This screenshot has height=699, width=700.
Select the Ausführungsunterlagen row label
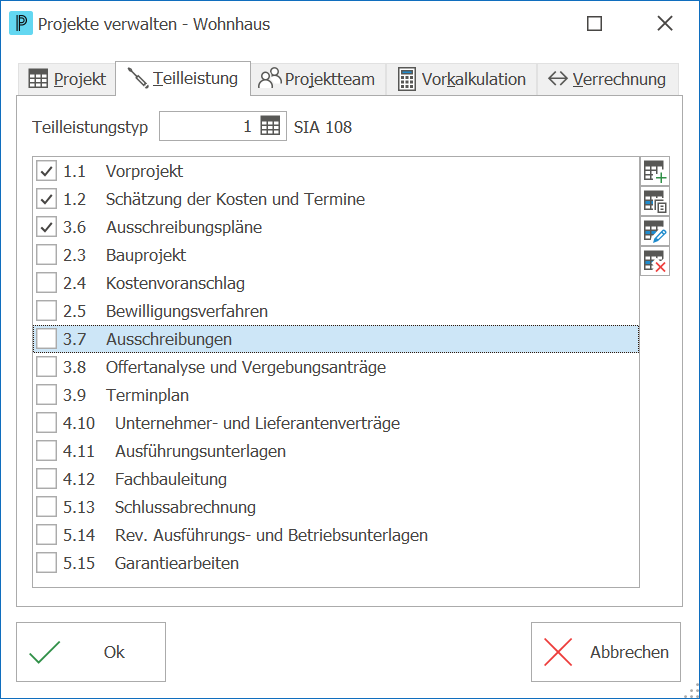point(200,452)
